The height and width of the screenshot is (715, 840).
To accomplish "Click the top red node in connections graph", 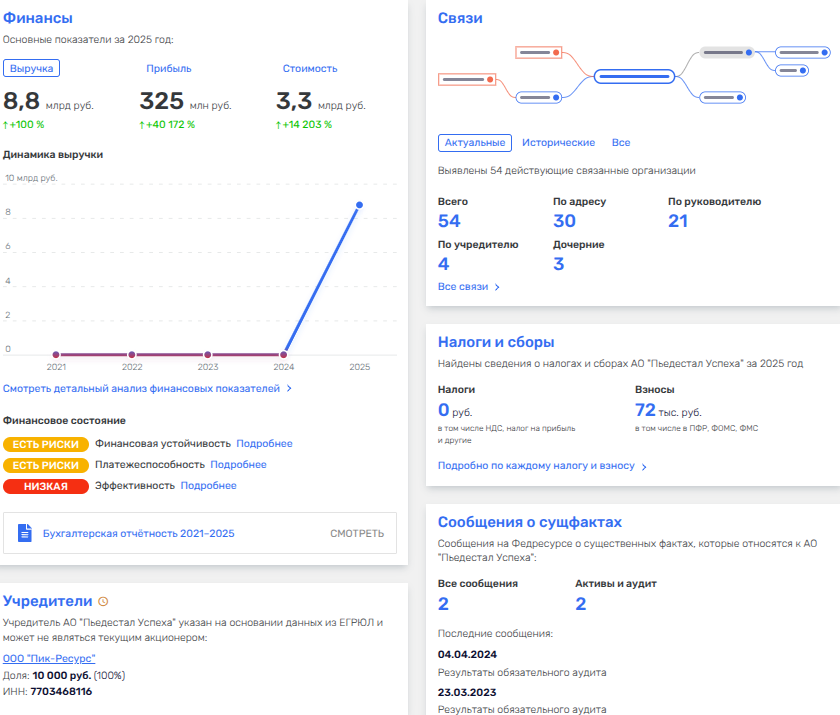I will [538, 52].
